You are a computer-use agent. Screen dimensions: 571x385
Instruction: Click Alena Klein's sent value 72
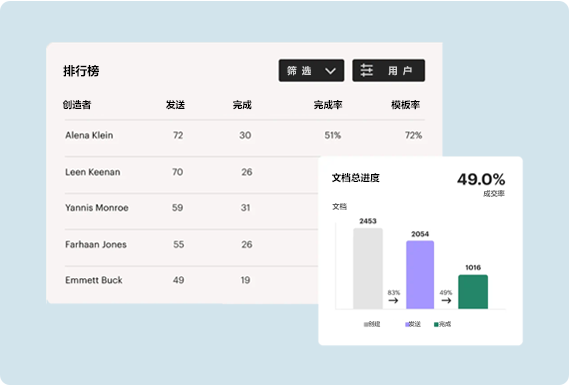(178, 135)
